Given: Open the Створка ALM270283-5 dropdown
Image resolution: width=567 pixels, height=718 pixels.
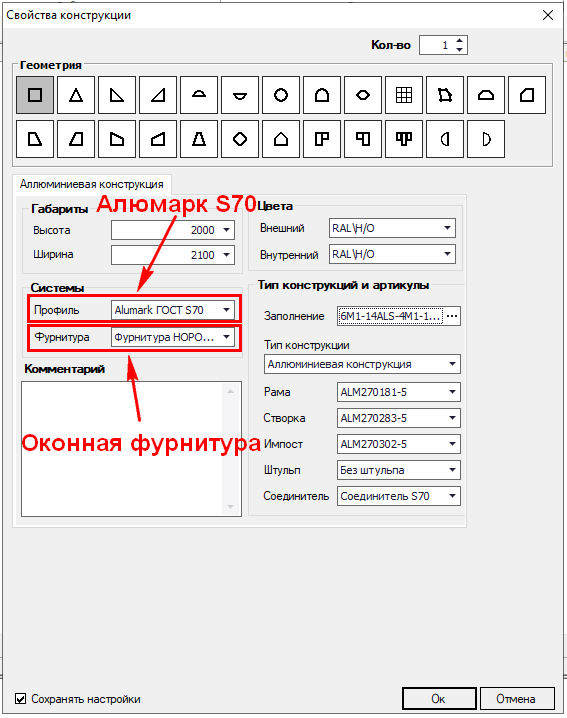Looking at the screenshot, I should (x=453, y=418).
